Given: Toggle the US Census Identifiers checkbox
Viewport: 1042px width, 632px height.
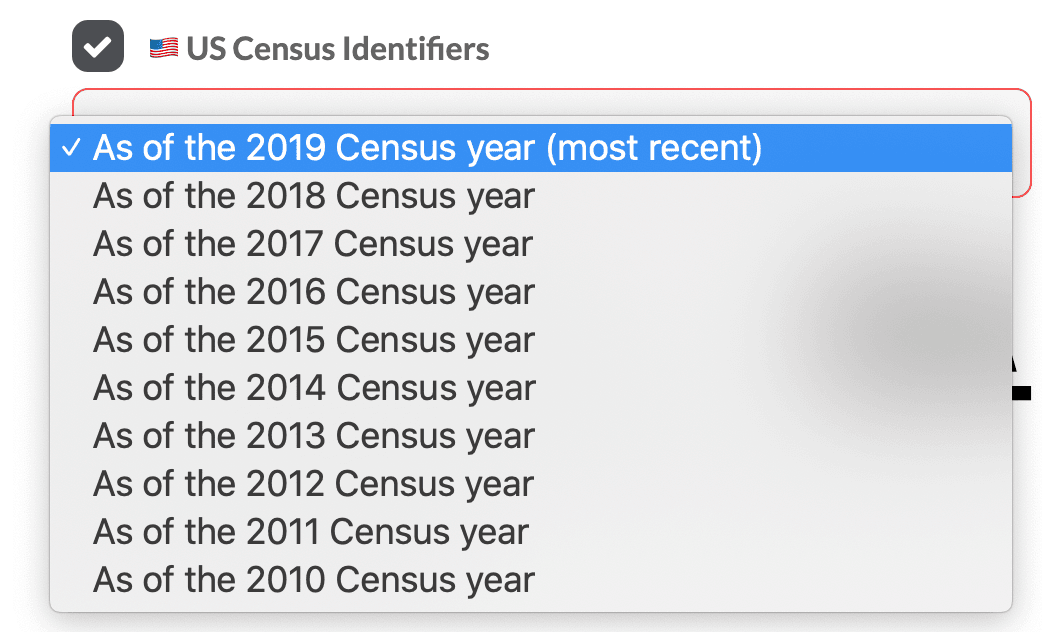Looking at the screenshot, I should pos(96,45).
